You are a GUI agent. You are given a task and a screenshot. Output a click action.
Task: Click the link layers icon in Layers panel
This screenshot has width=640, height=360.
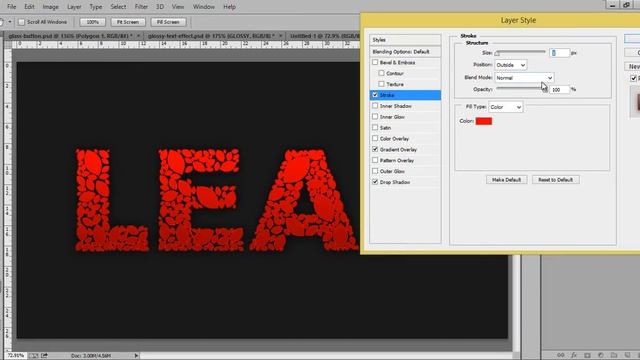click(561, 355)
